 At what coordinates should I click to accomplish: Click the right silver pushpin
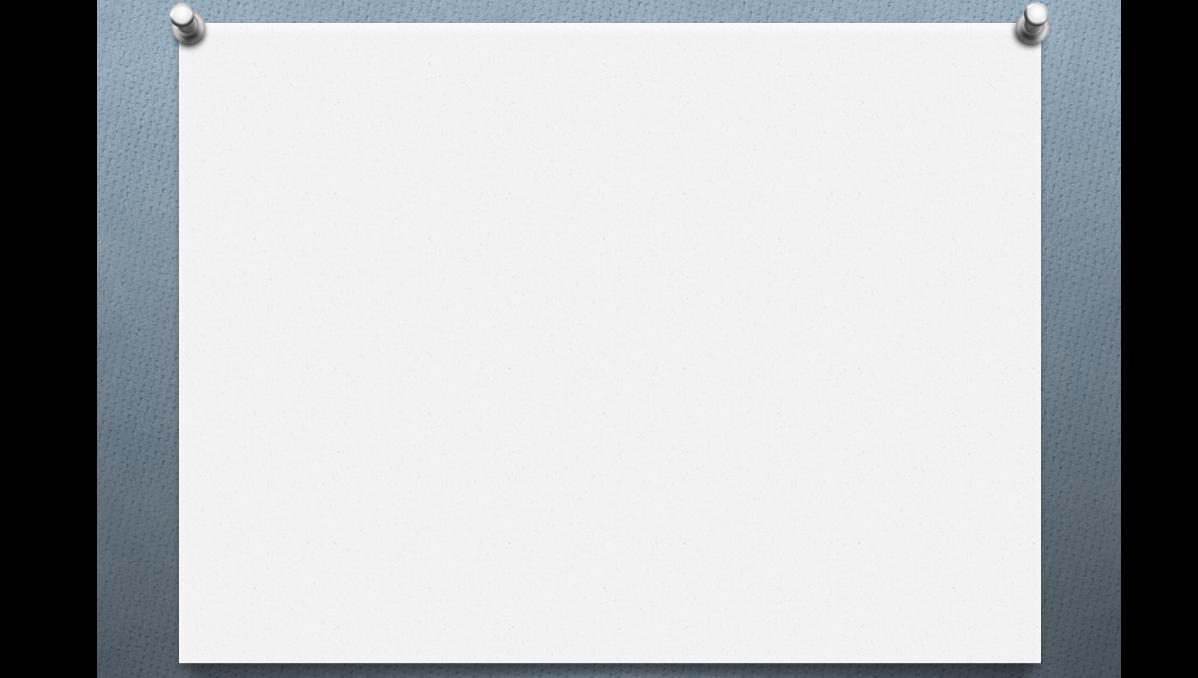tap(1031, 24)
